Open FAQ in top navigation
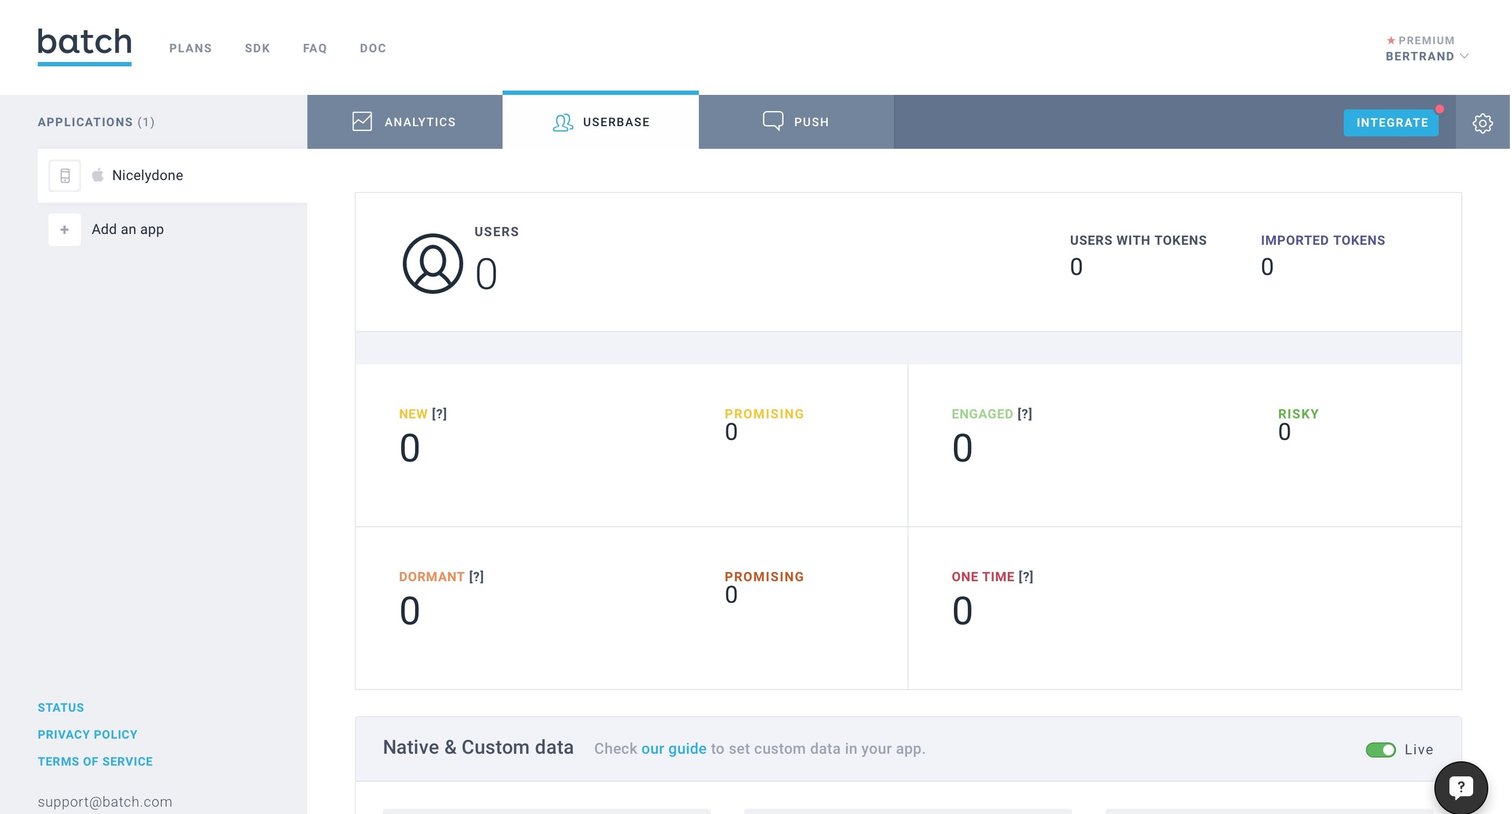The image size is (1512, 814). (315, 48)
